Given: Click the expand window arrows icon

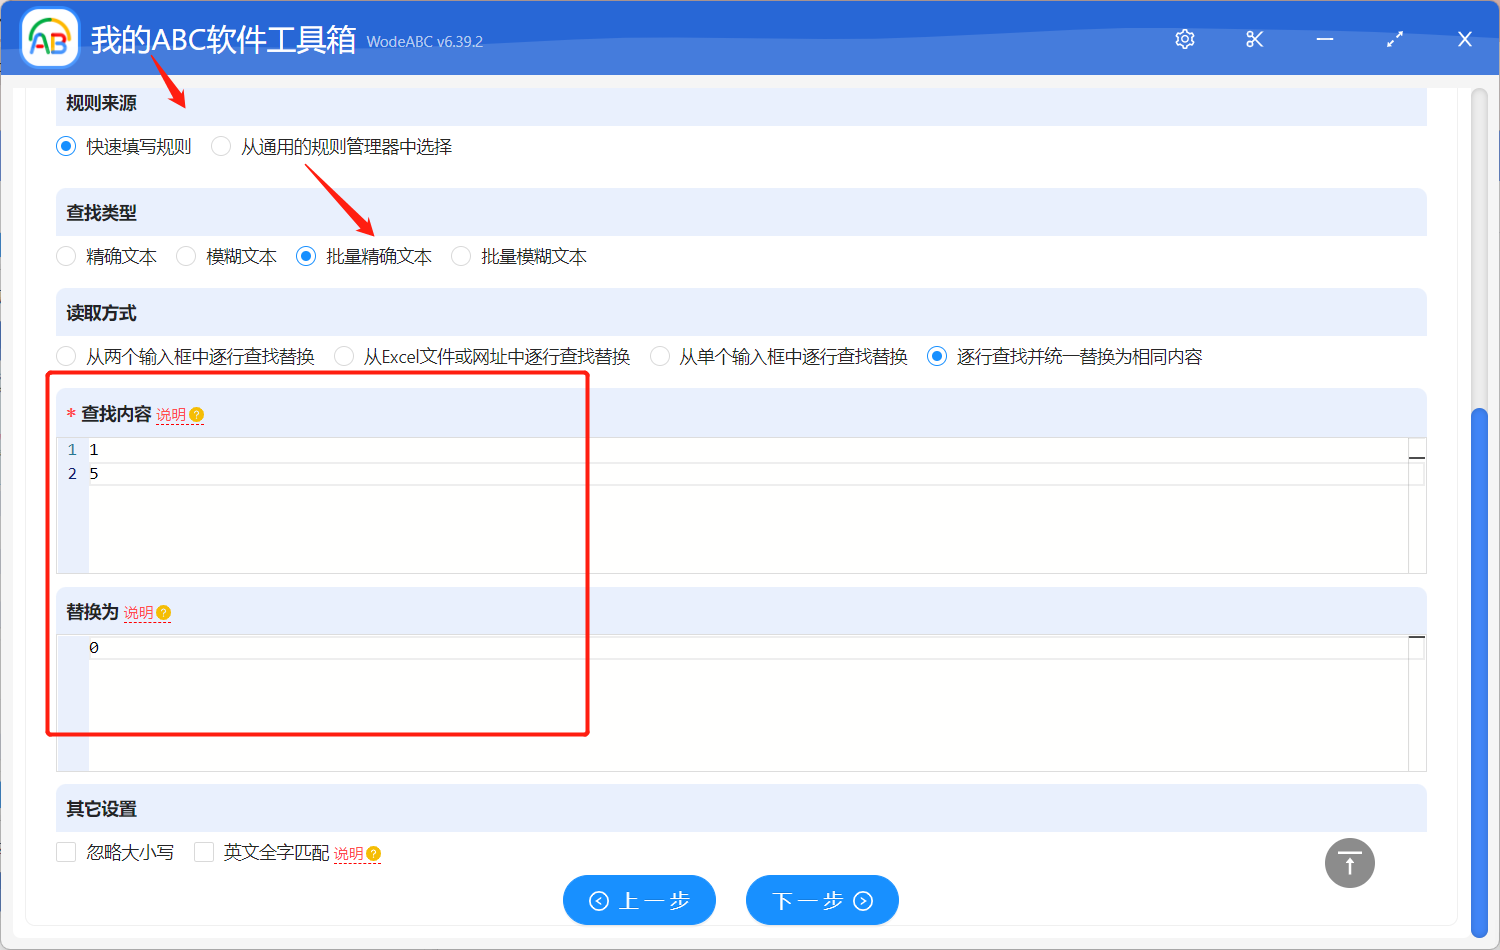Looking at the screenshot, I should 1395,39.
